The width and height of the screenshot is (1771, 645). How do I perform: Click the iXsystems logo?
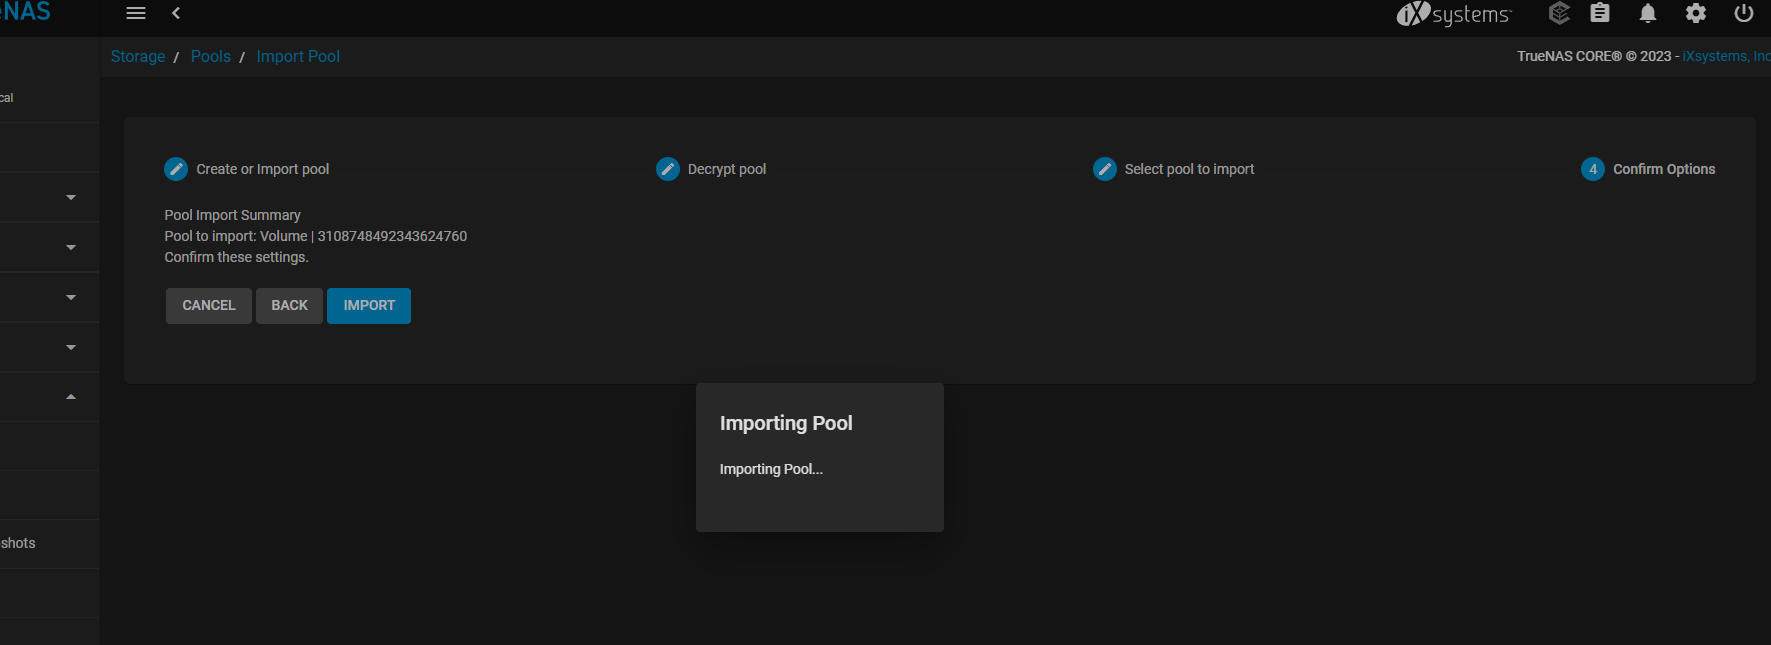(1454, 14)
